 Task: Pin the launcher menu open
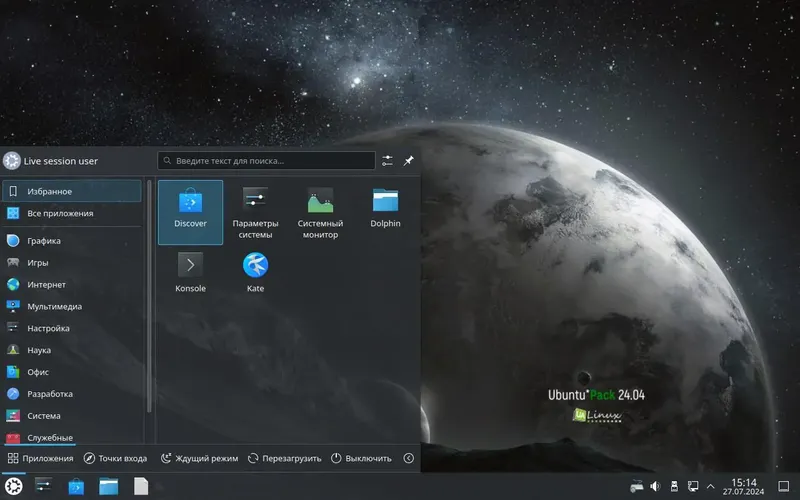(409, 161)
